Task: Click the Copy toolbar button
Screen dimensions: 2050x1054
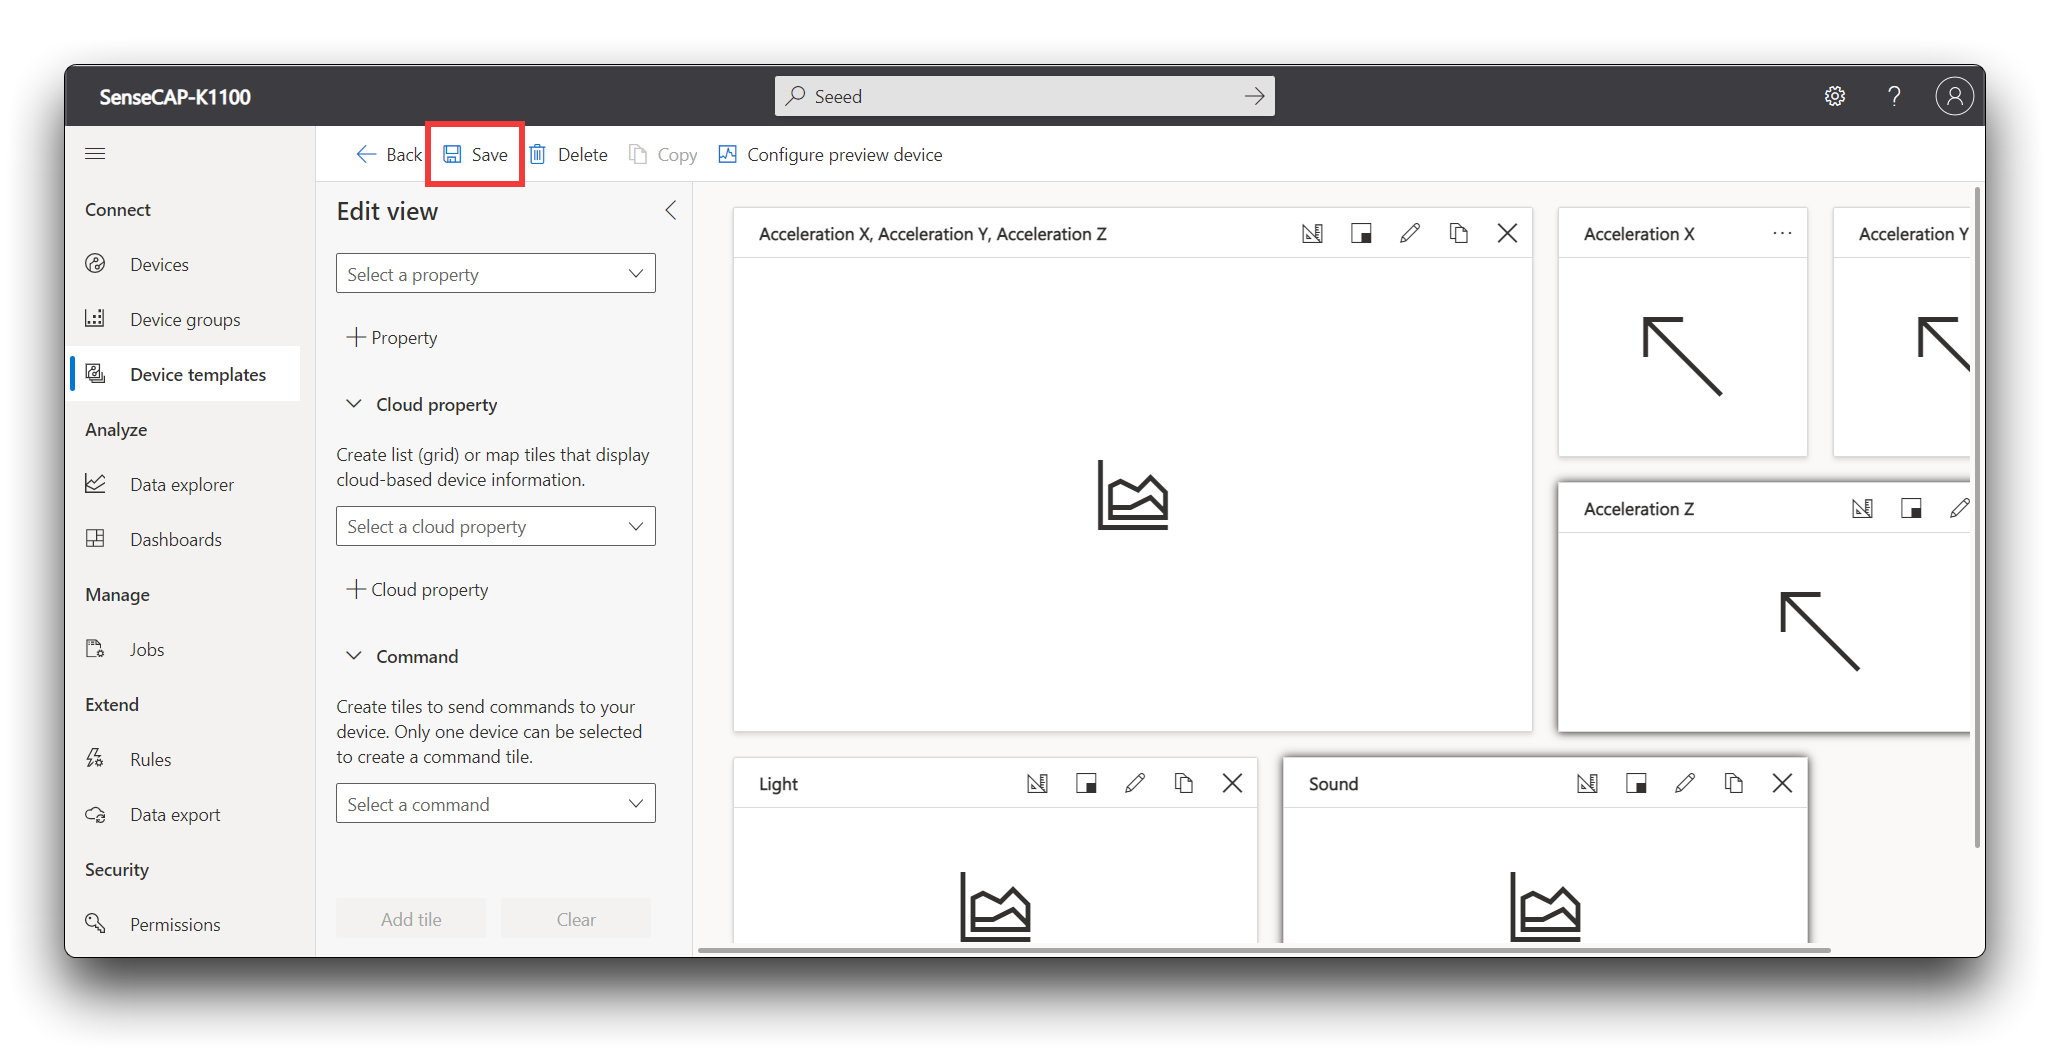Action: pos(663,154)
